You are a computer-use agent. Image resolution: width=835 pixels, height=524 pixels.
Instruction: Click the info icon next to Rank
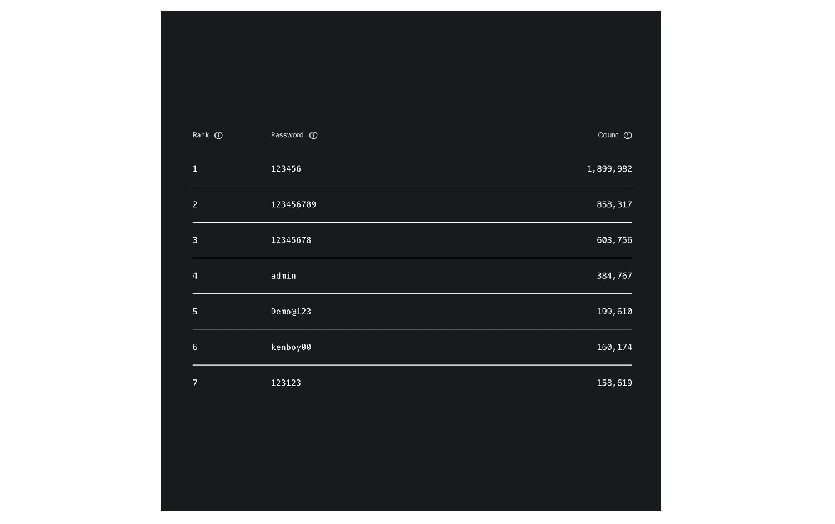click(219, 135)
